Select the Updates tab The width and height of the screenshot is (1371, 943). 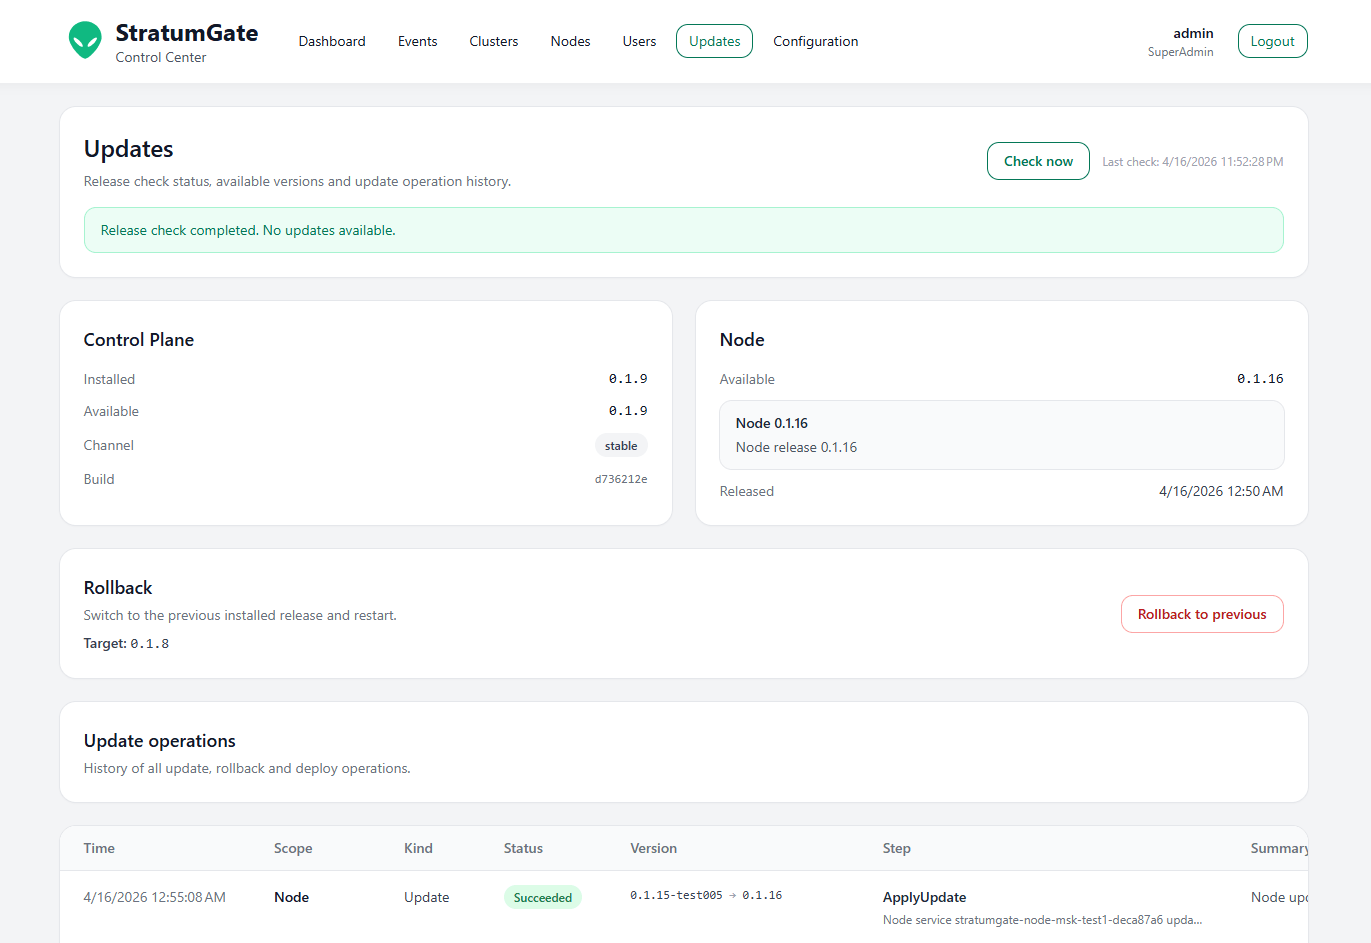[x=714, y=41]
